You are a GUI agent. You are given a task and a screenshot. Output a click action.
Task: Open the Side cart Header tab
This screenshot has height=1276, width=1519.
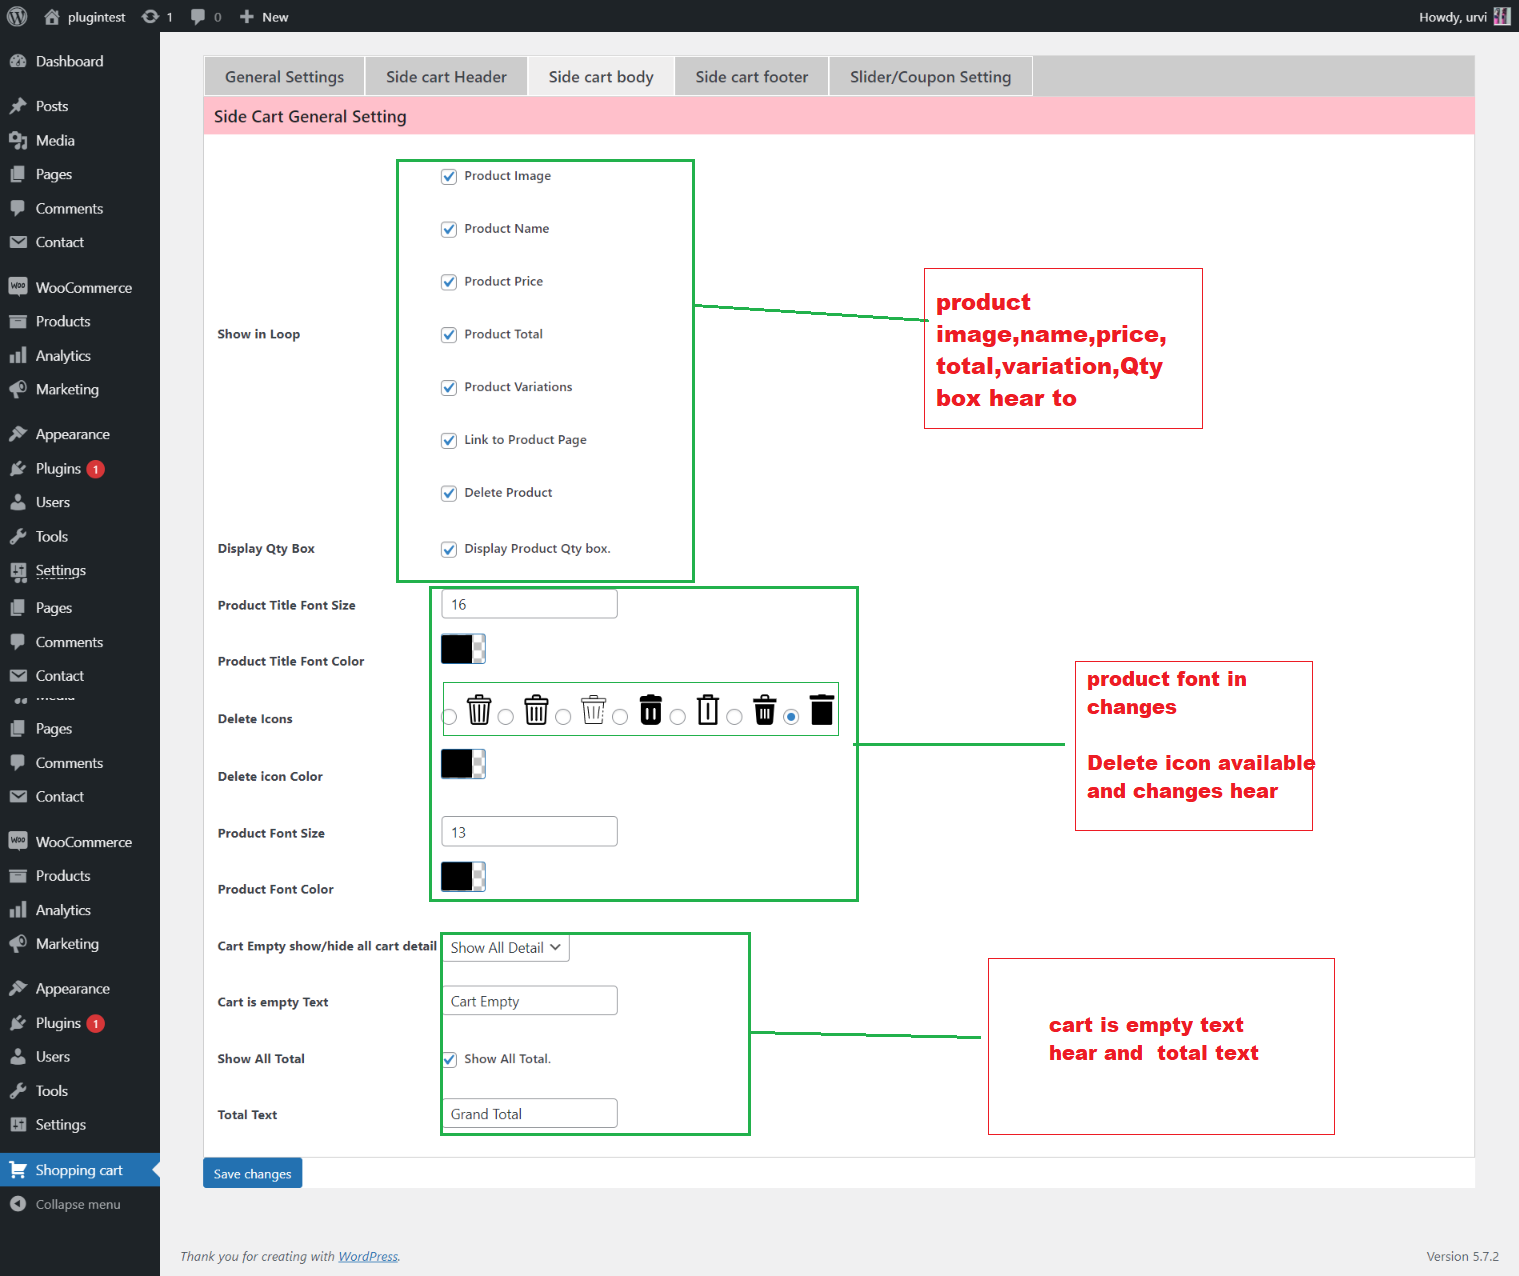(446, 77)
